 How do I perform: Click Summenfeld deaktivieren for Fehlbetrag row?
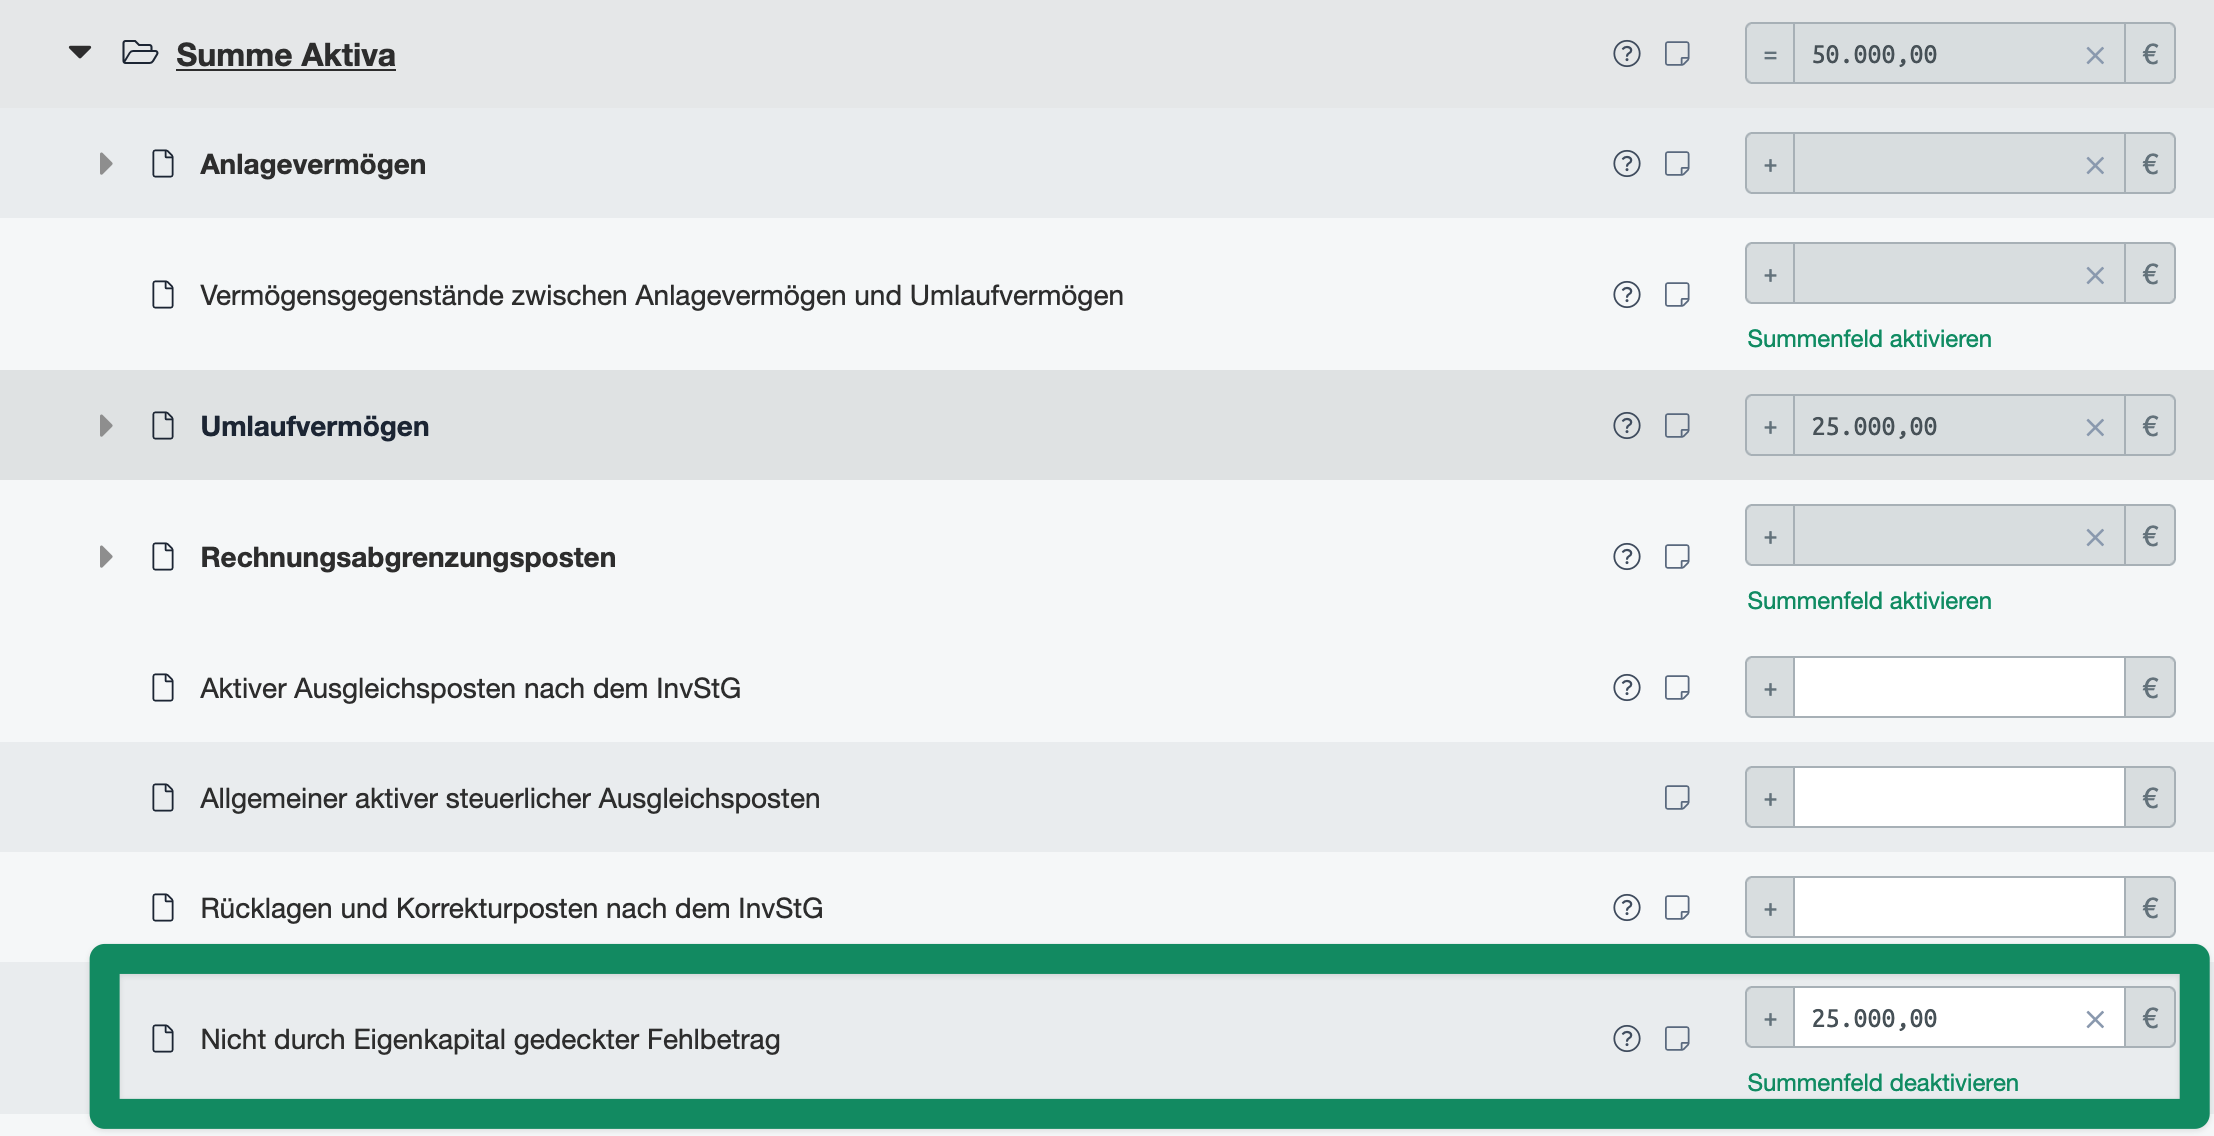coord(1882,1083)
